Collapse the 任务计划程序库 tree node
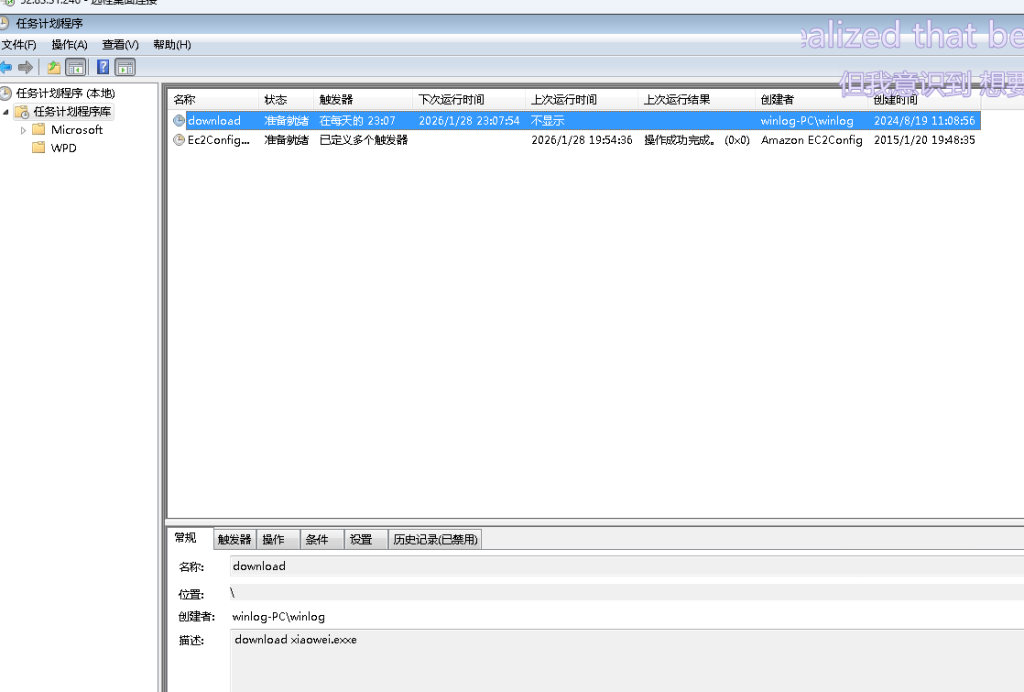The image size is (1024, 692). [x=6, y=112]
